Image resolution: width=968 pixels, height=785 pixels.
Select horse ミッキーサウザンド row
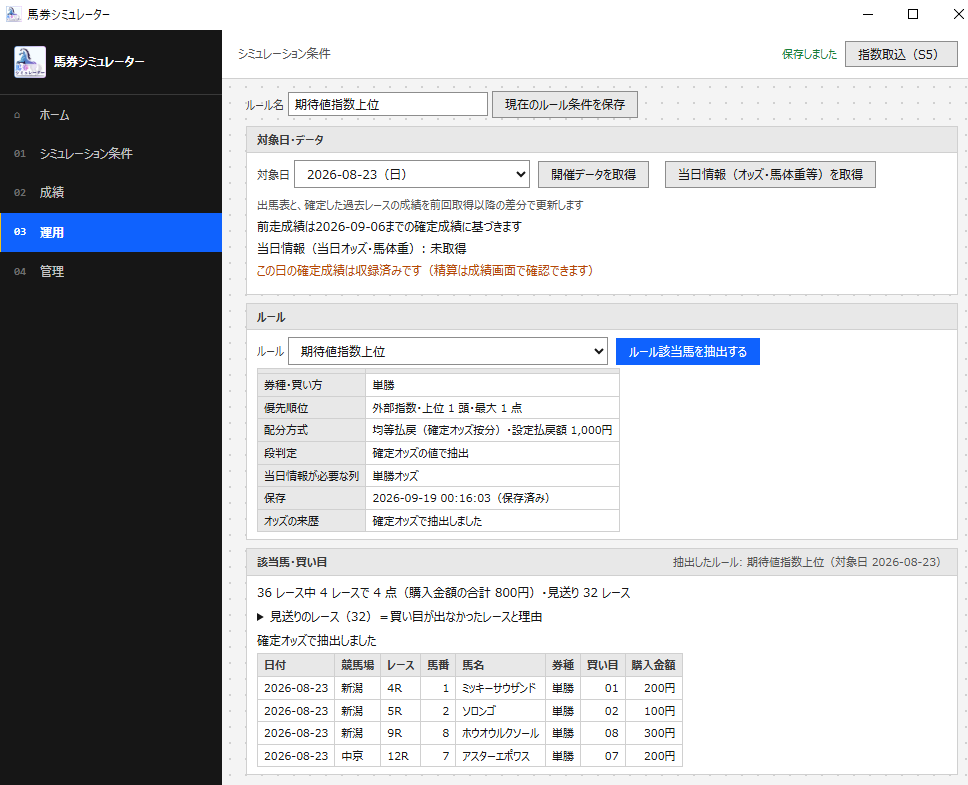click(x=470, y=688)
